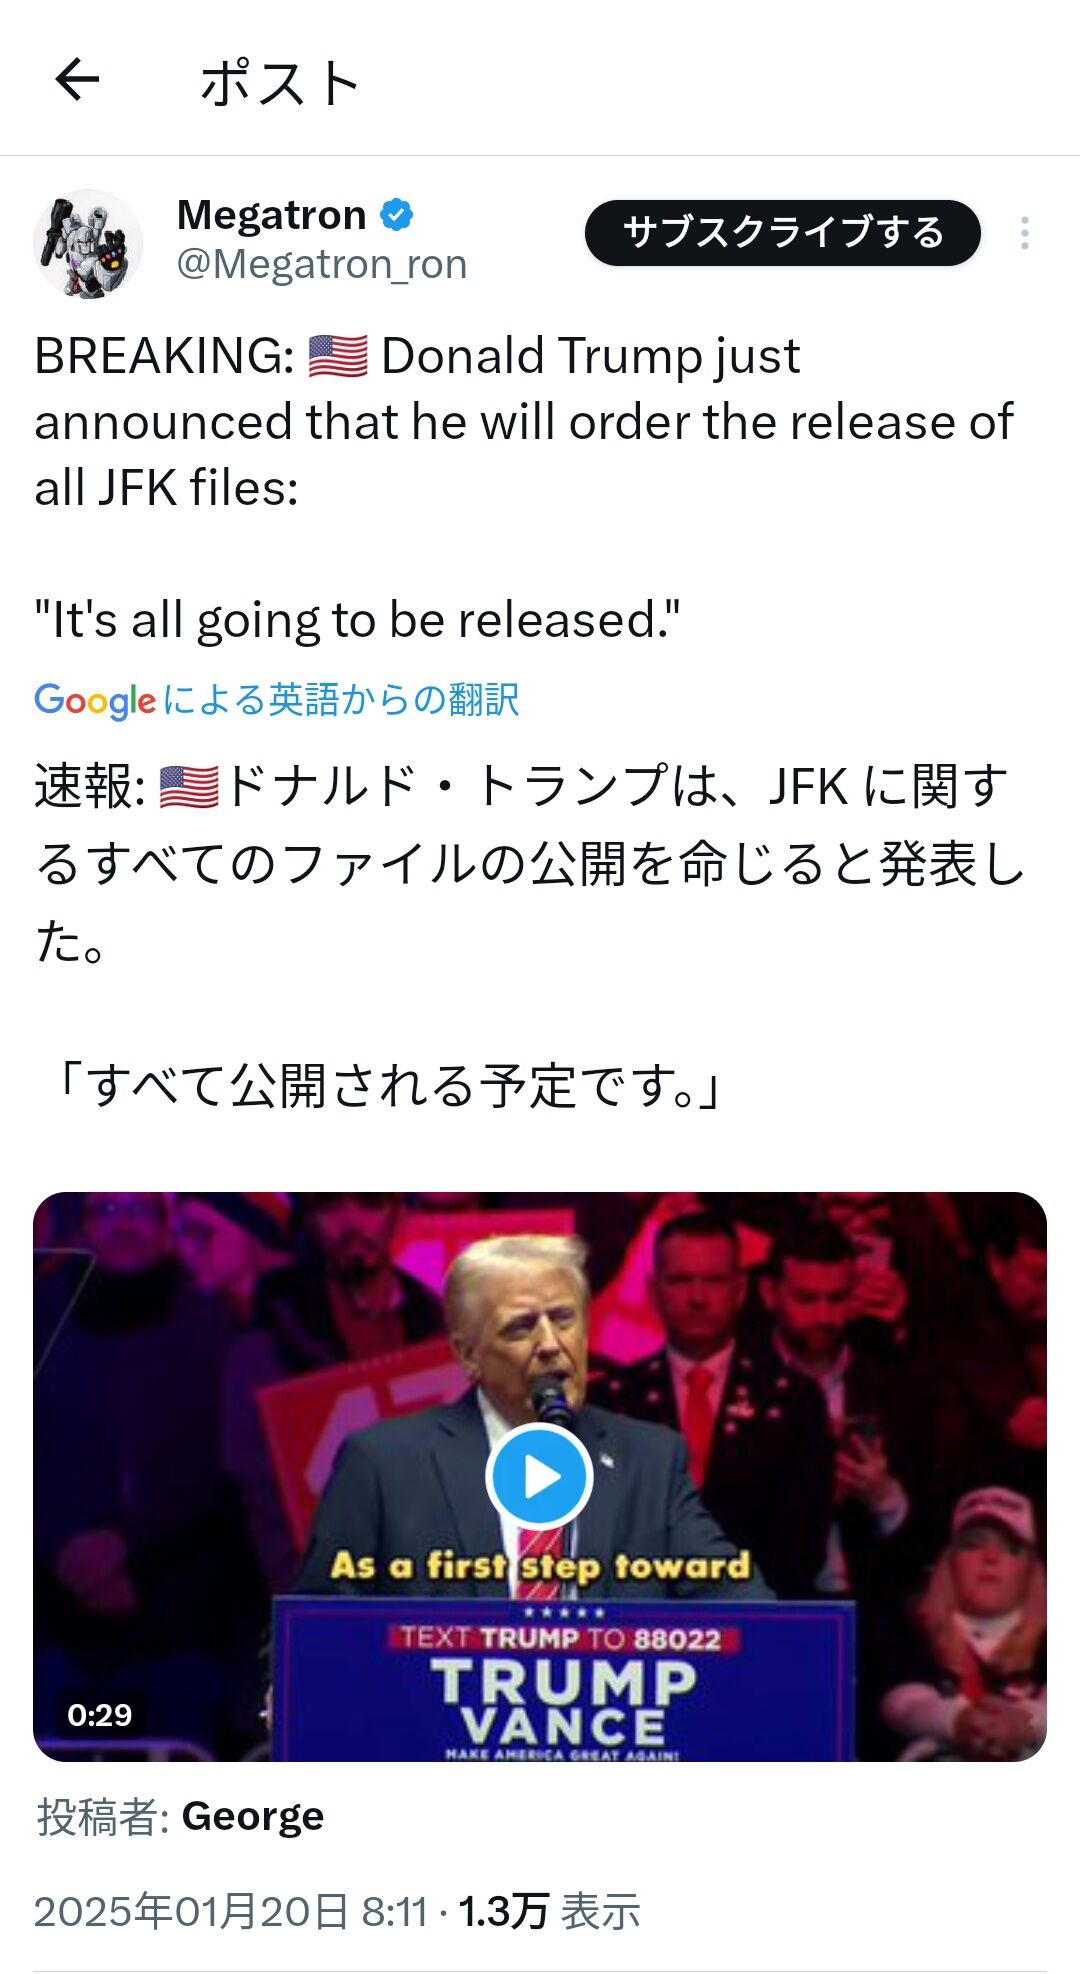This screenshot has height=1974, width=1080.
Task: Click the US flag emoji in English text
Action: (x=338, y=357)
